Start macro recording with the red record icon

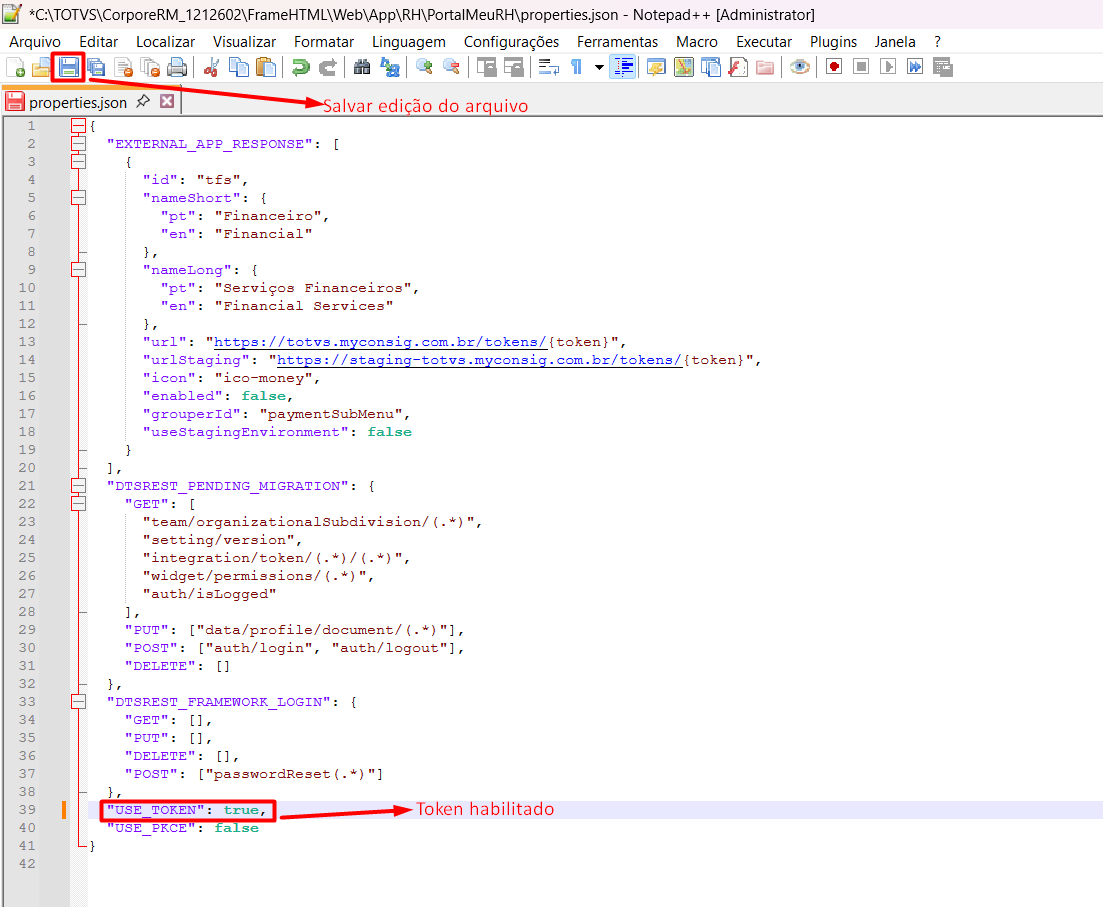point(834,68)
